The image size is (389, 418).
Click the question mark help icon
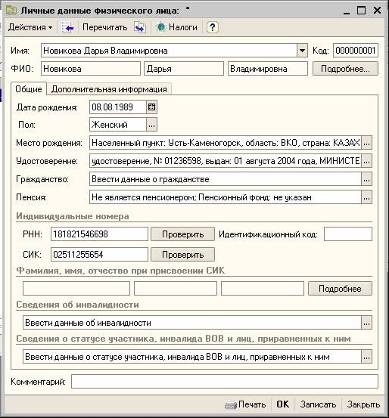pyautogui.click(x=212, y=27)
